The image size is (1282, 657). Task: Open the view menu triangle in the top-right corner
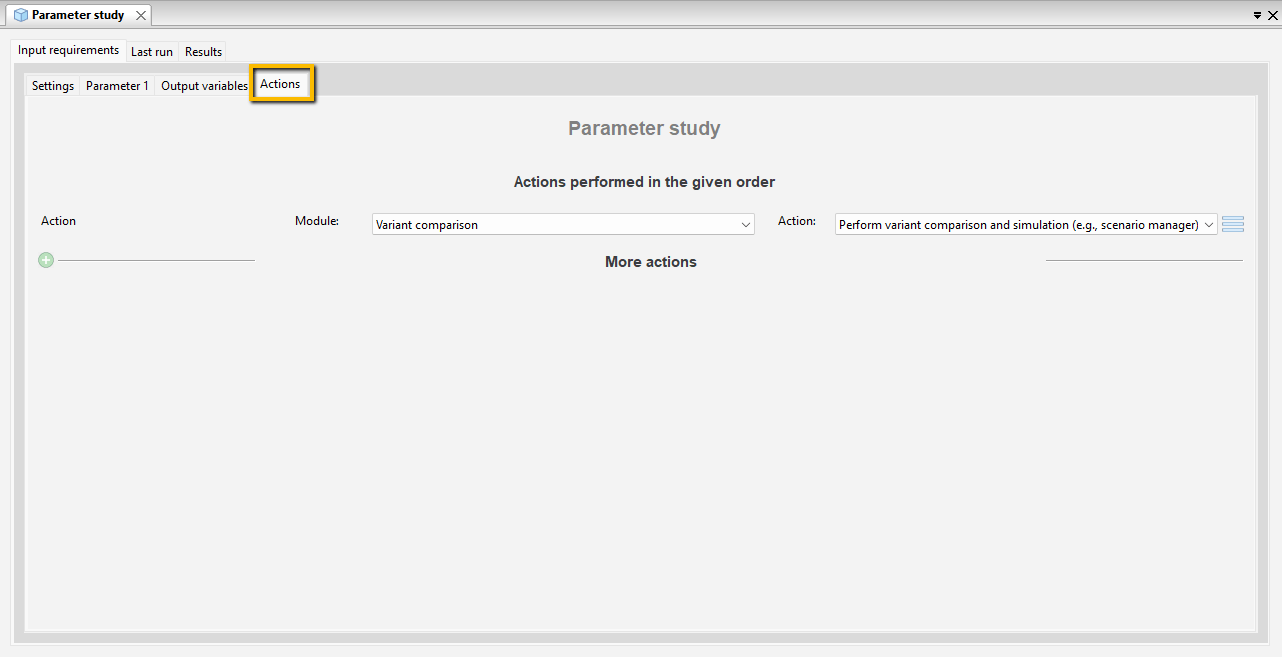click(1257, 16)
